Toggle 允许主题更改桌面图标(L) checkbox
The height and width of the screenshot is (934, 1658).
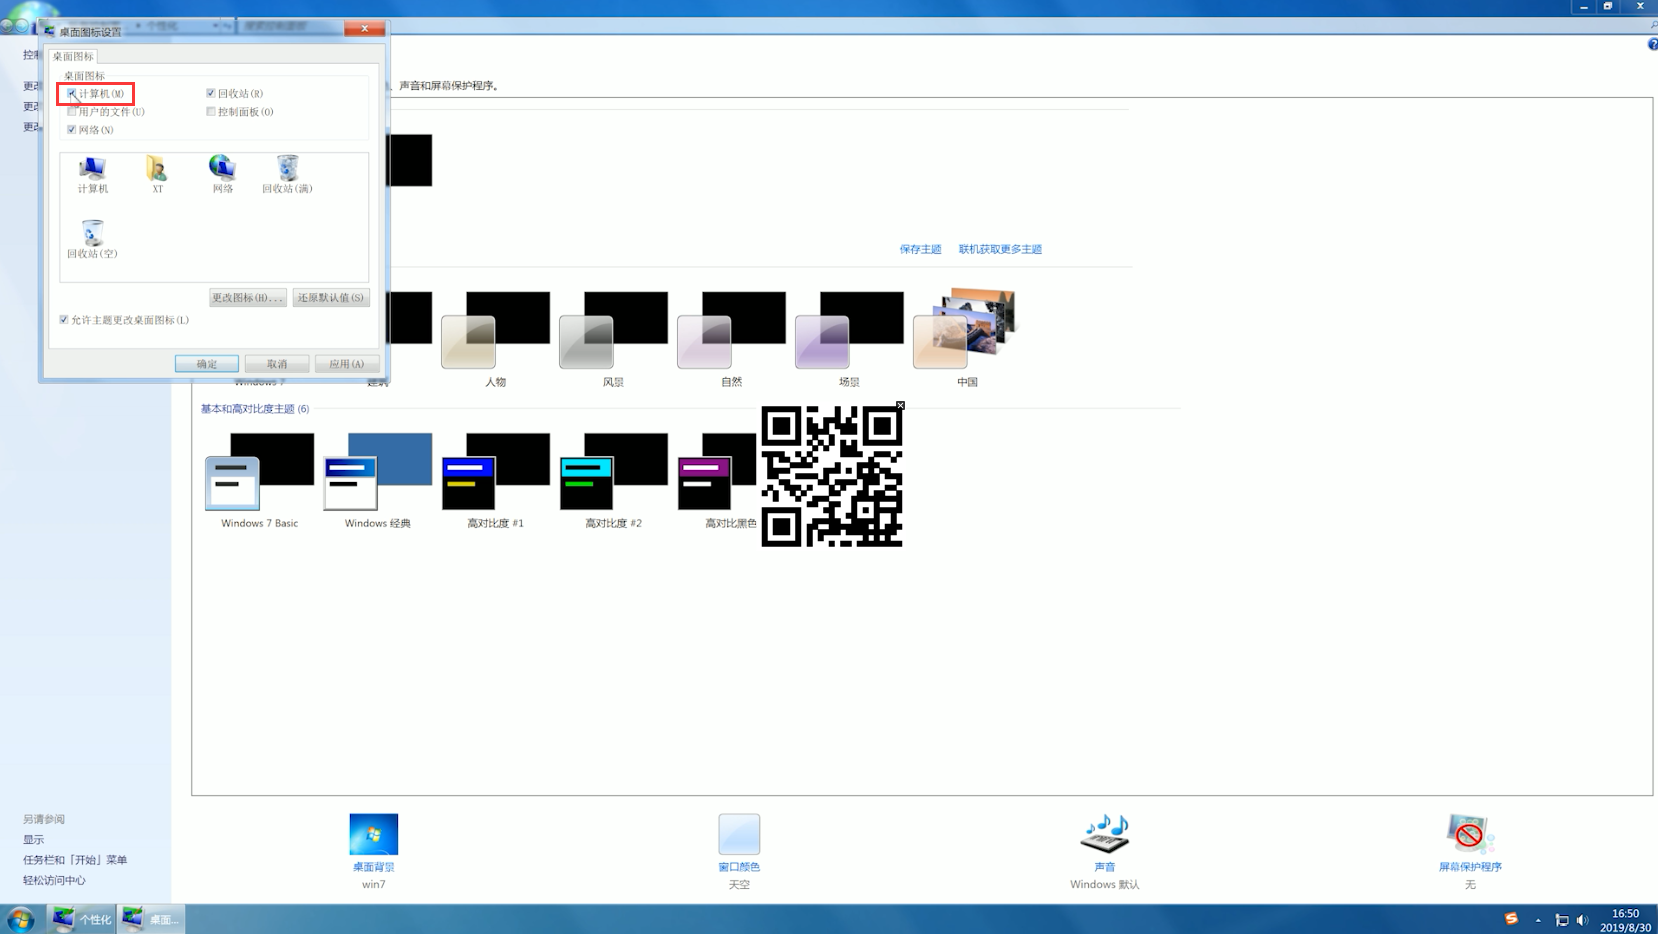click(x=64, y=320)
